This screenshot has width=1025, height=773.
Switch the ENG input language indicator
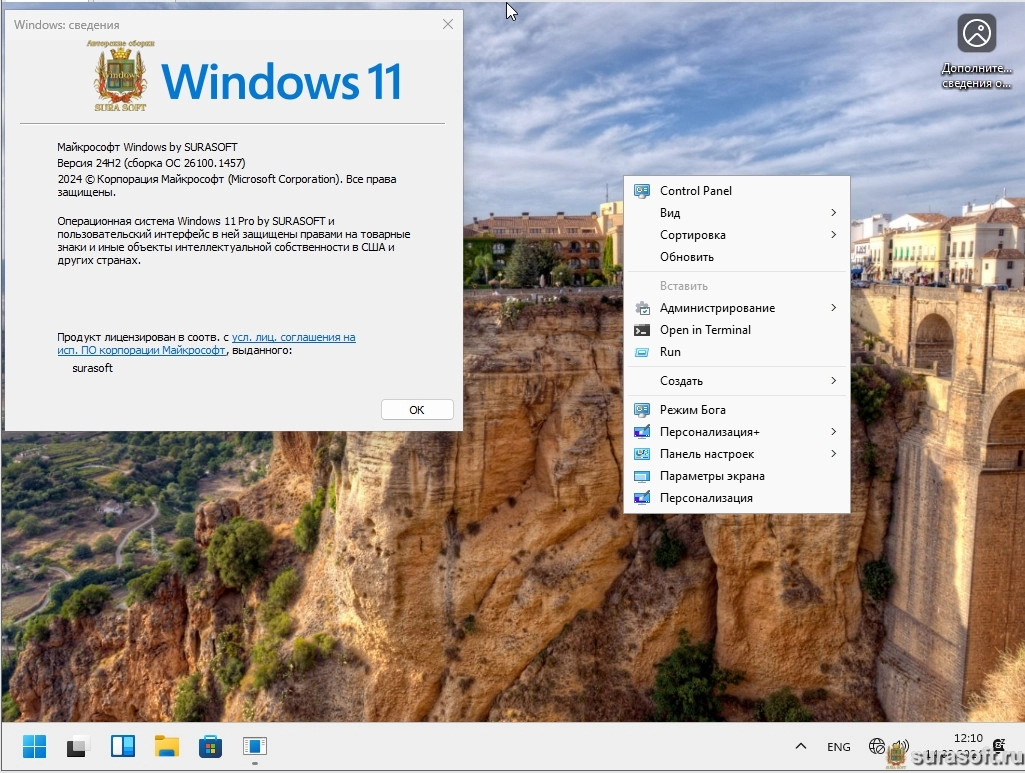click(839, 747)
